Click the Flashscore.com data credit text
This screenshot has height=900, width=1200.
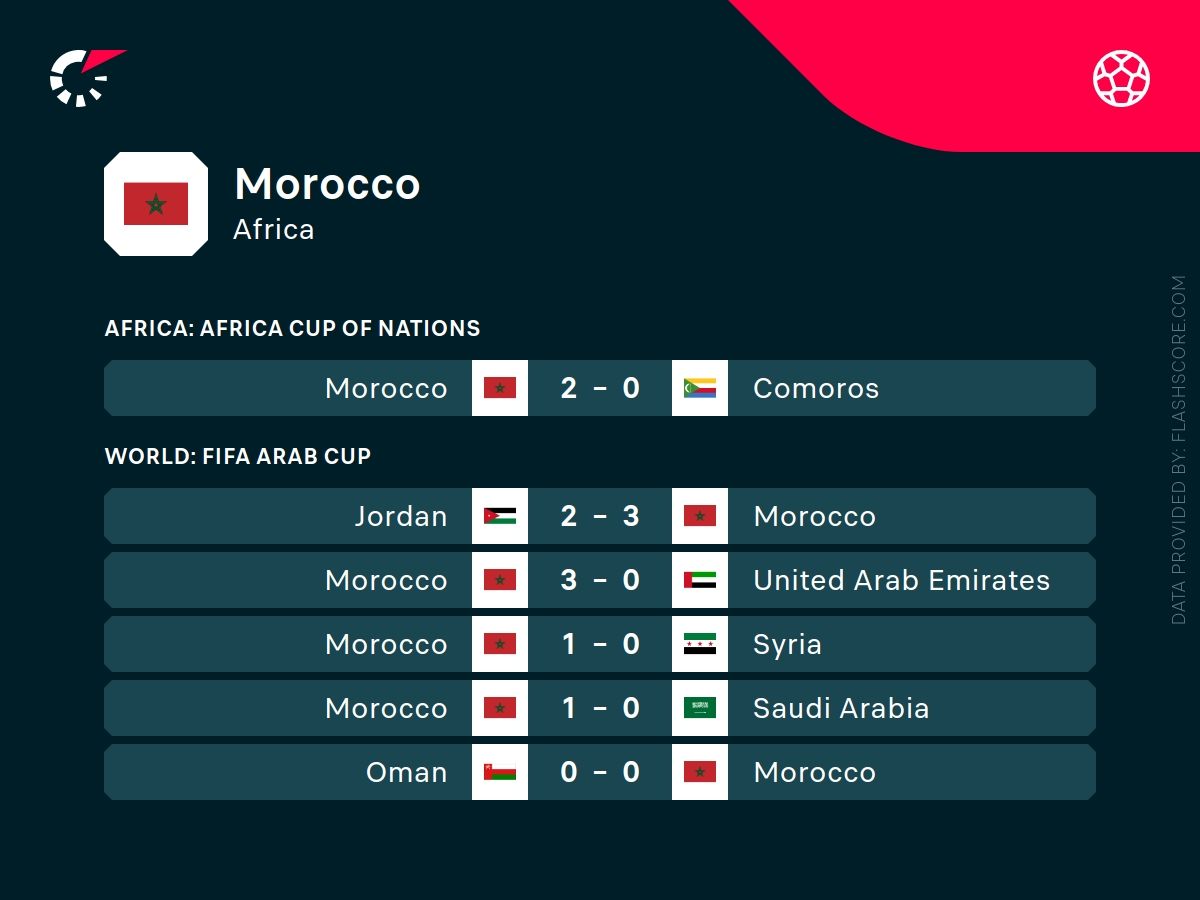point(1179,450)
